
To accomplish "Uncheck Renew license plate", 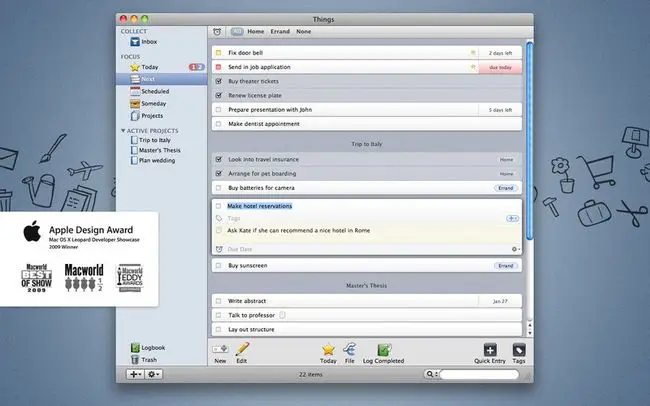I will (x=218, y=95).
